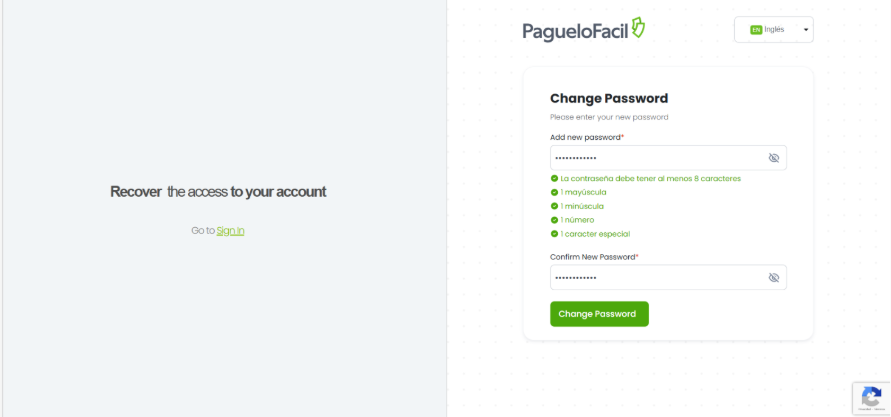The image size is (891, 417).
Task: Focus the Confirm New Password input field
Action: click(x=655, y=277)
